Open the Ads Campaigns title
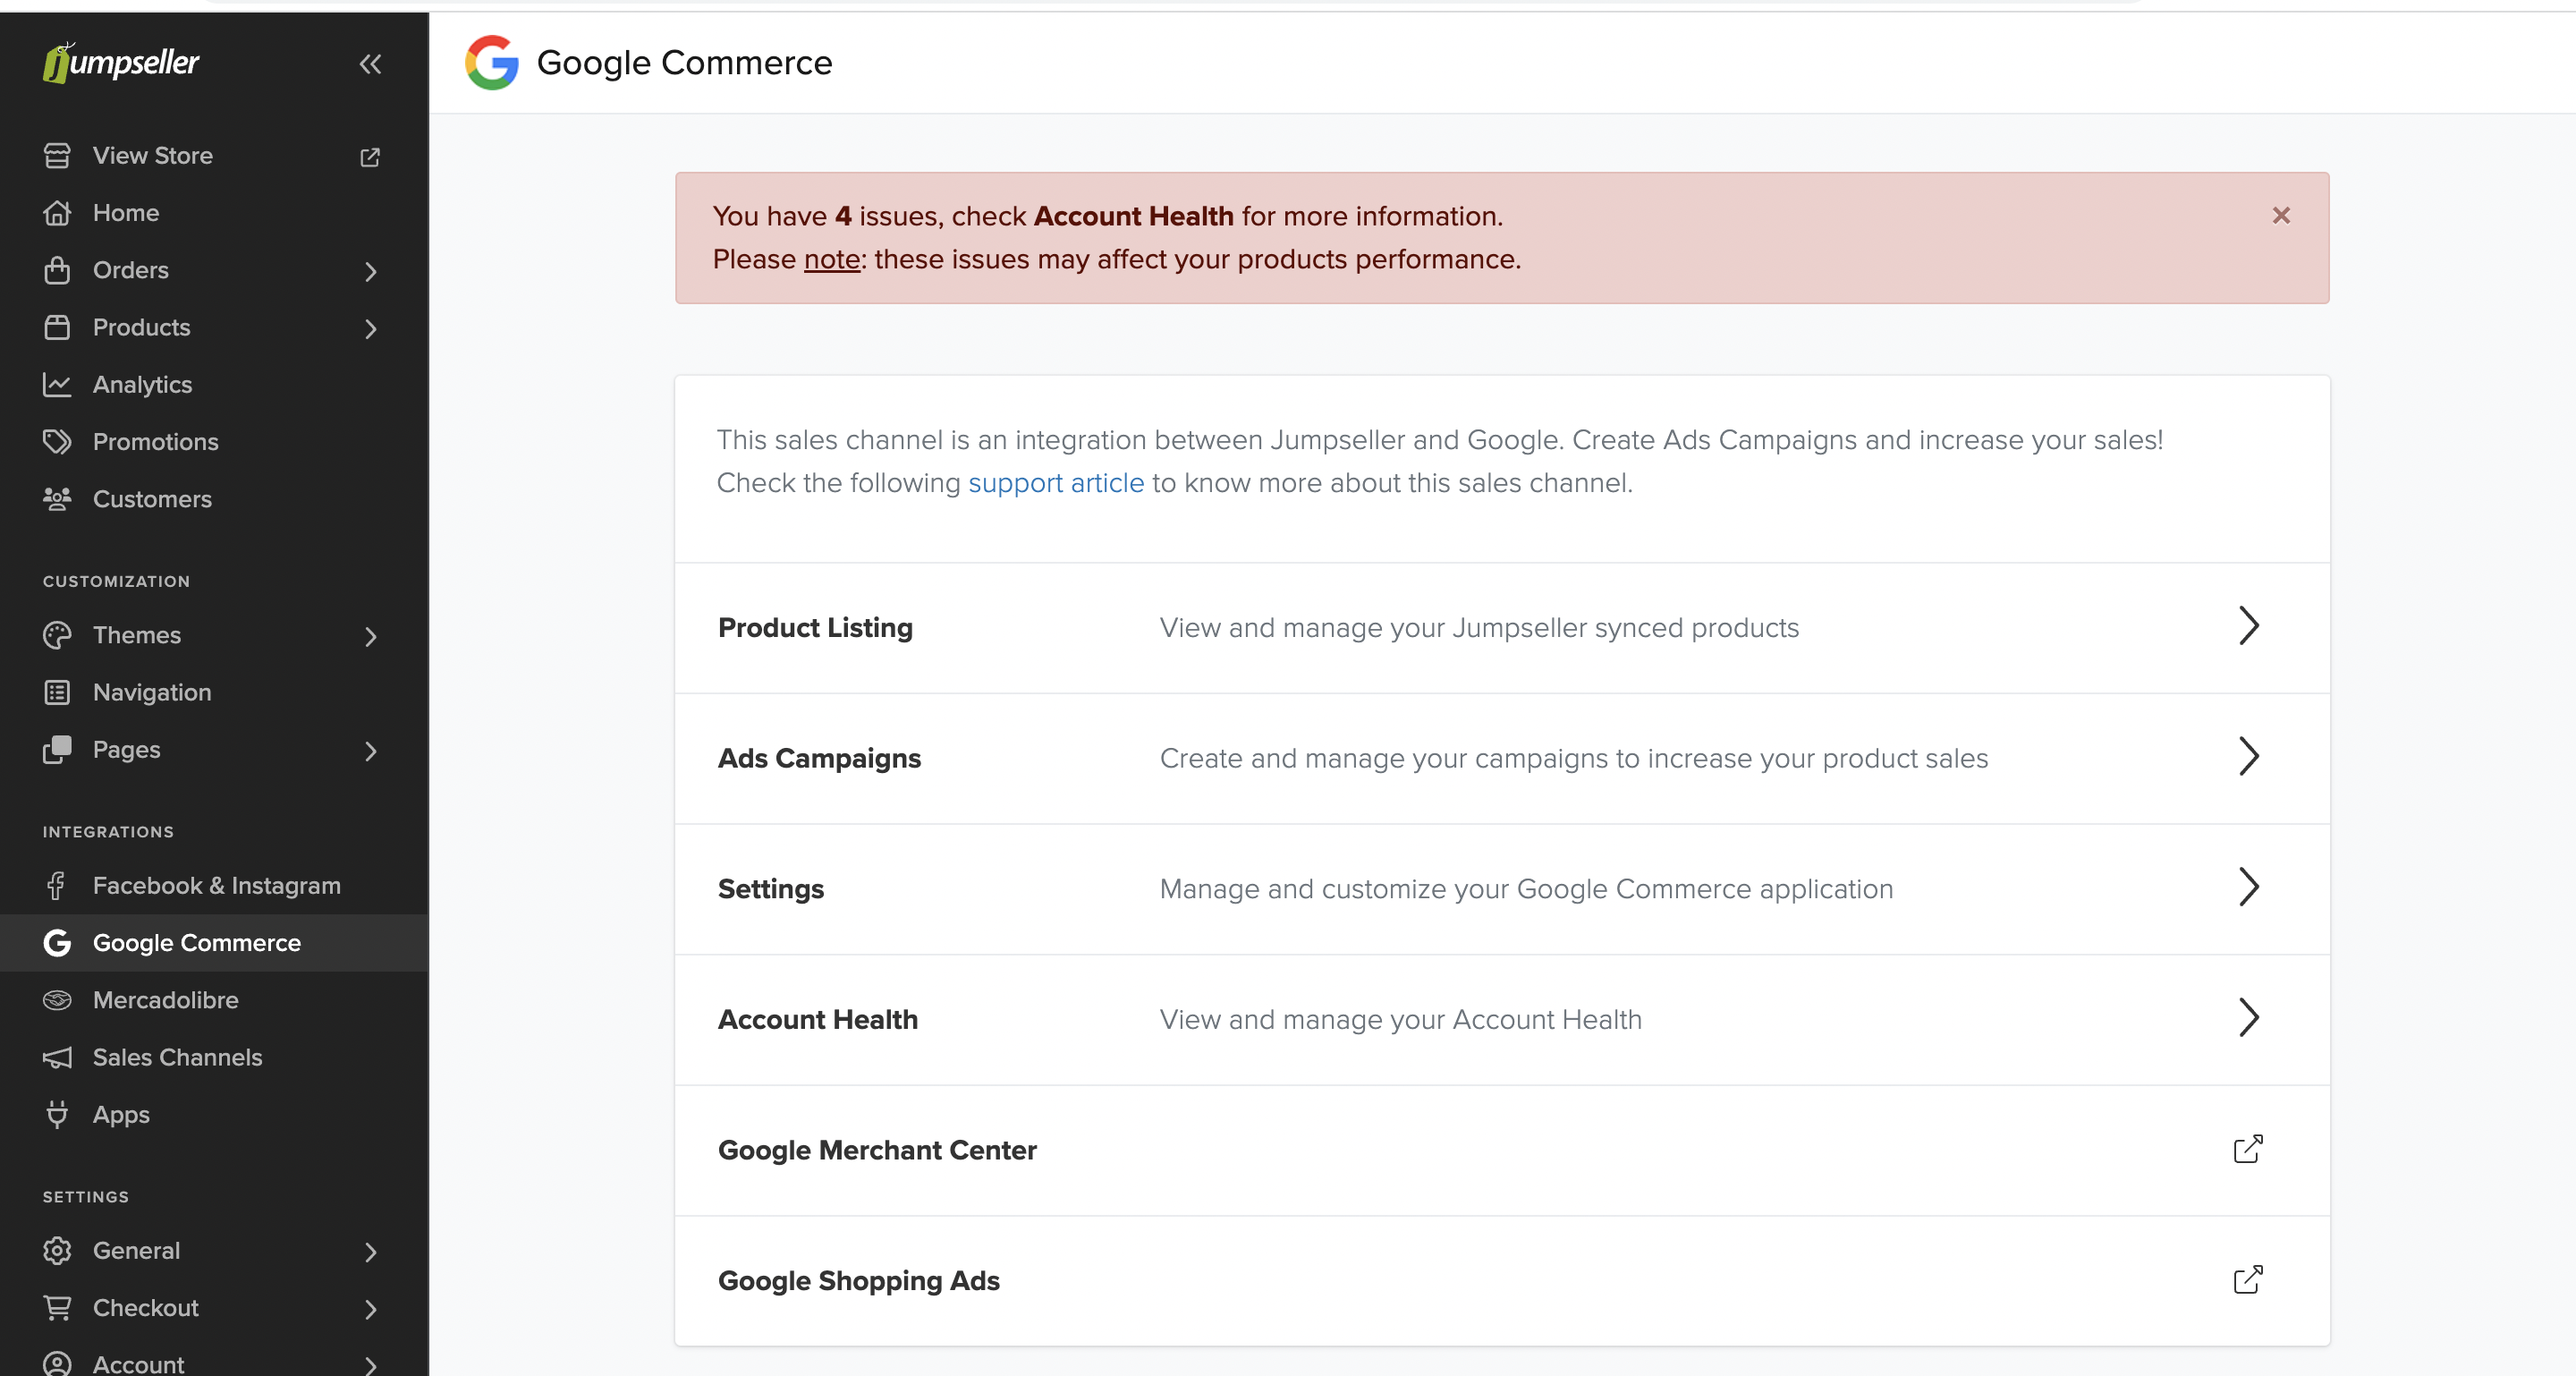2576x1376 pixels. [x=819, y=759]
